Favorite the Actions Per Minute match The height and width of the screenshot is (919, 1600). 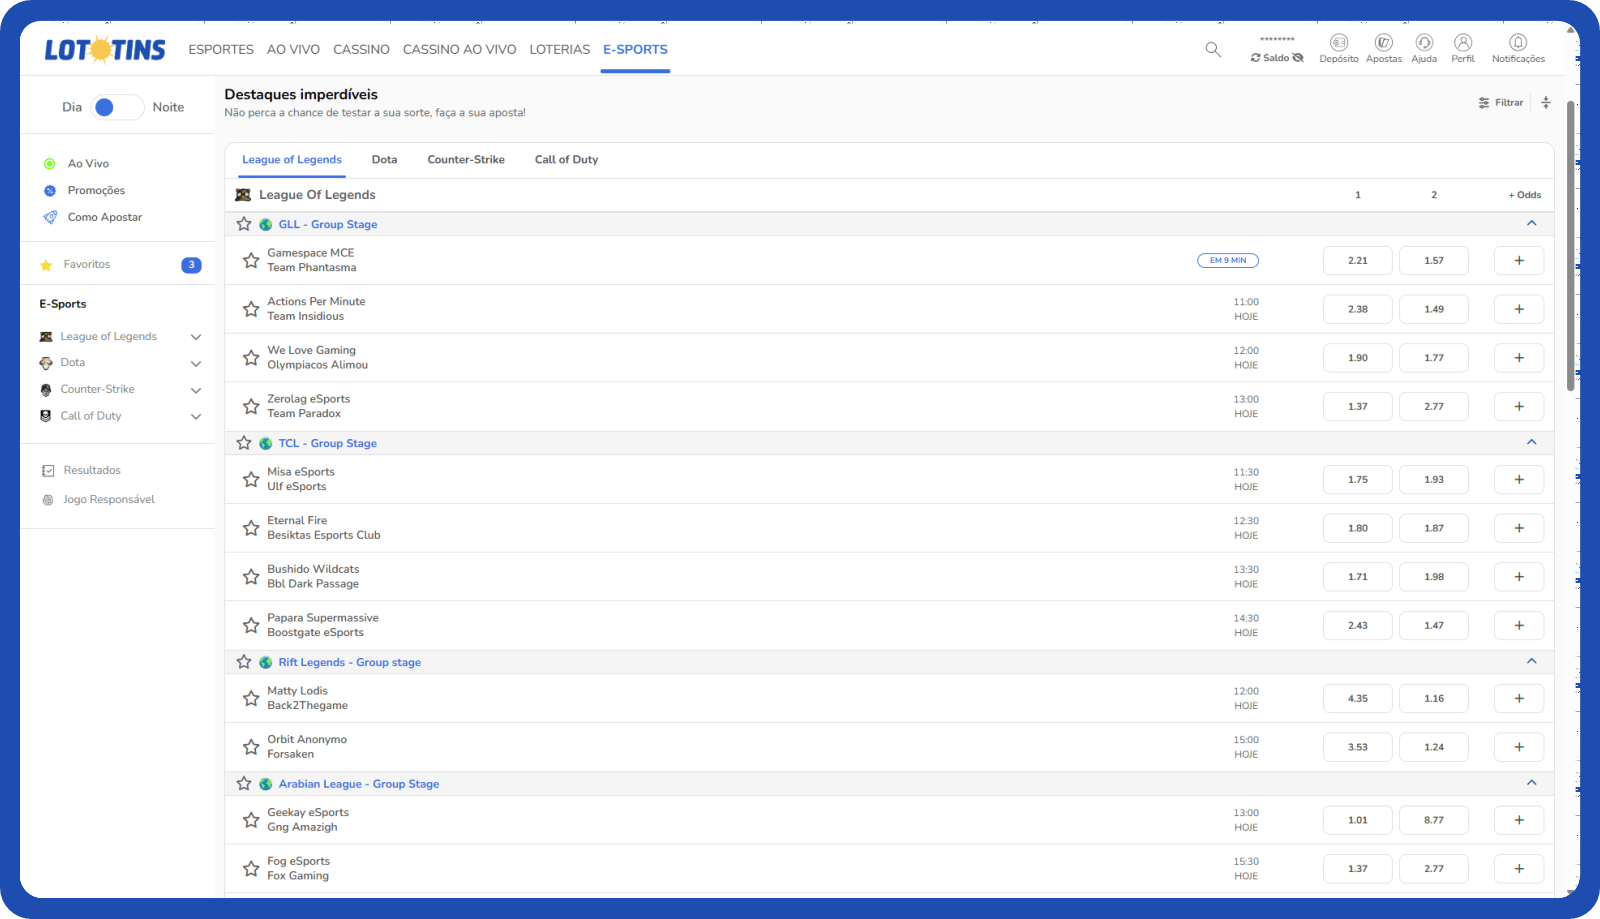(251, 309)
